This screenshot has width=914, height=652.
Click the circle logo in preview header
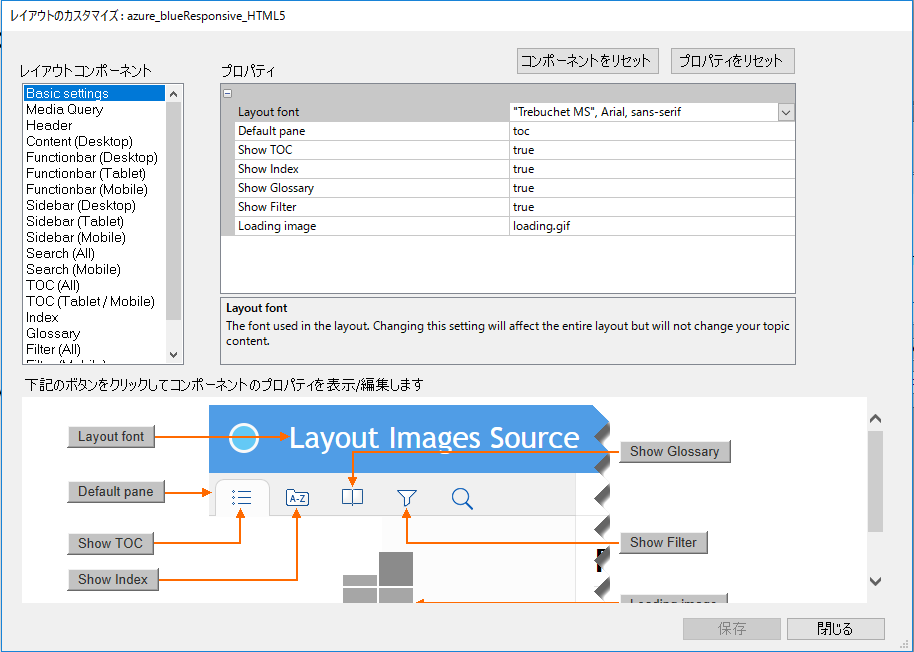(244, 438)
